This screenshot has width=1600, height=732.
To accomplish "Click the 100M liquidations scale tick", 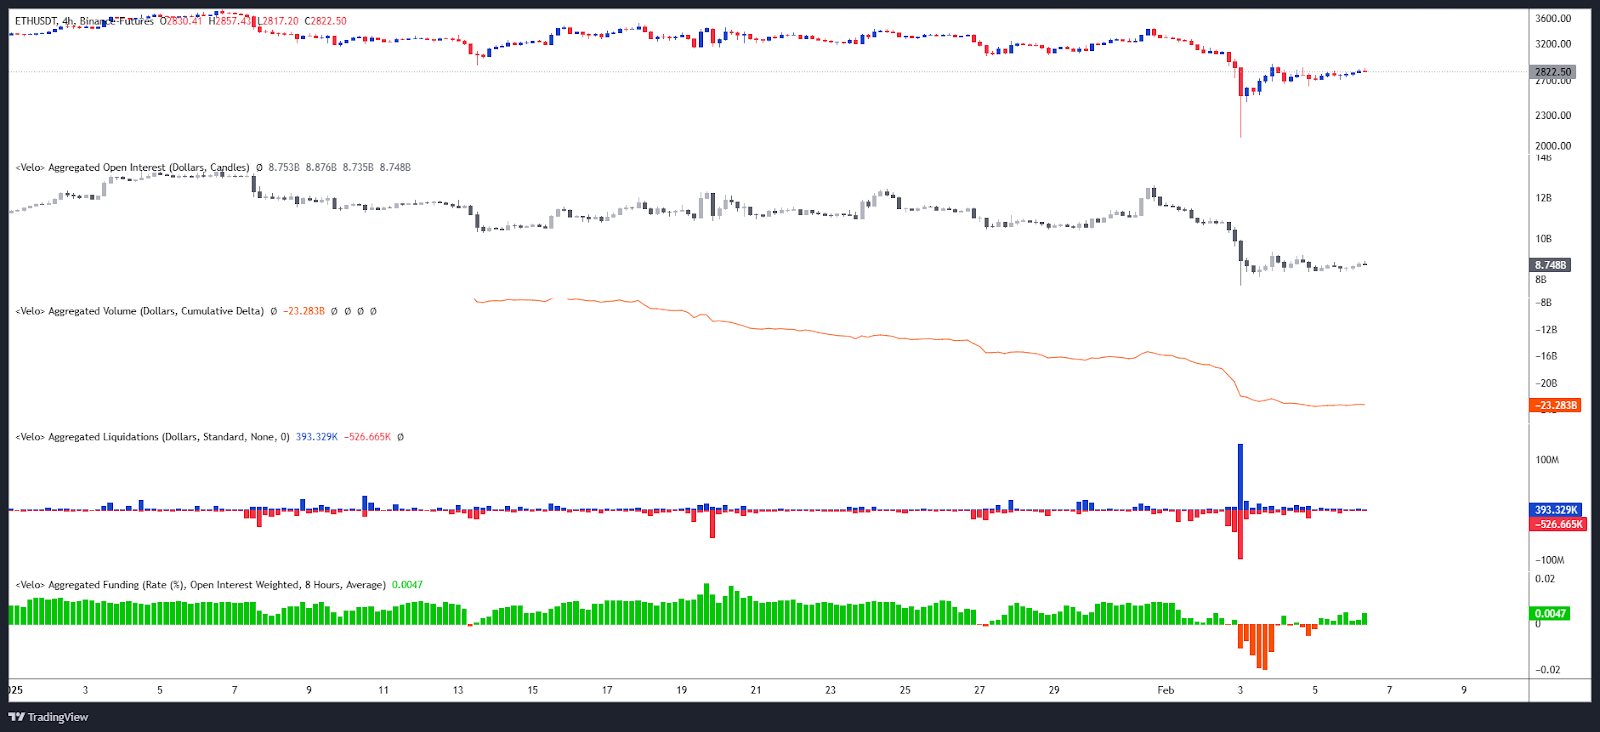I will click(x=1547, y=460).
